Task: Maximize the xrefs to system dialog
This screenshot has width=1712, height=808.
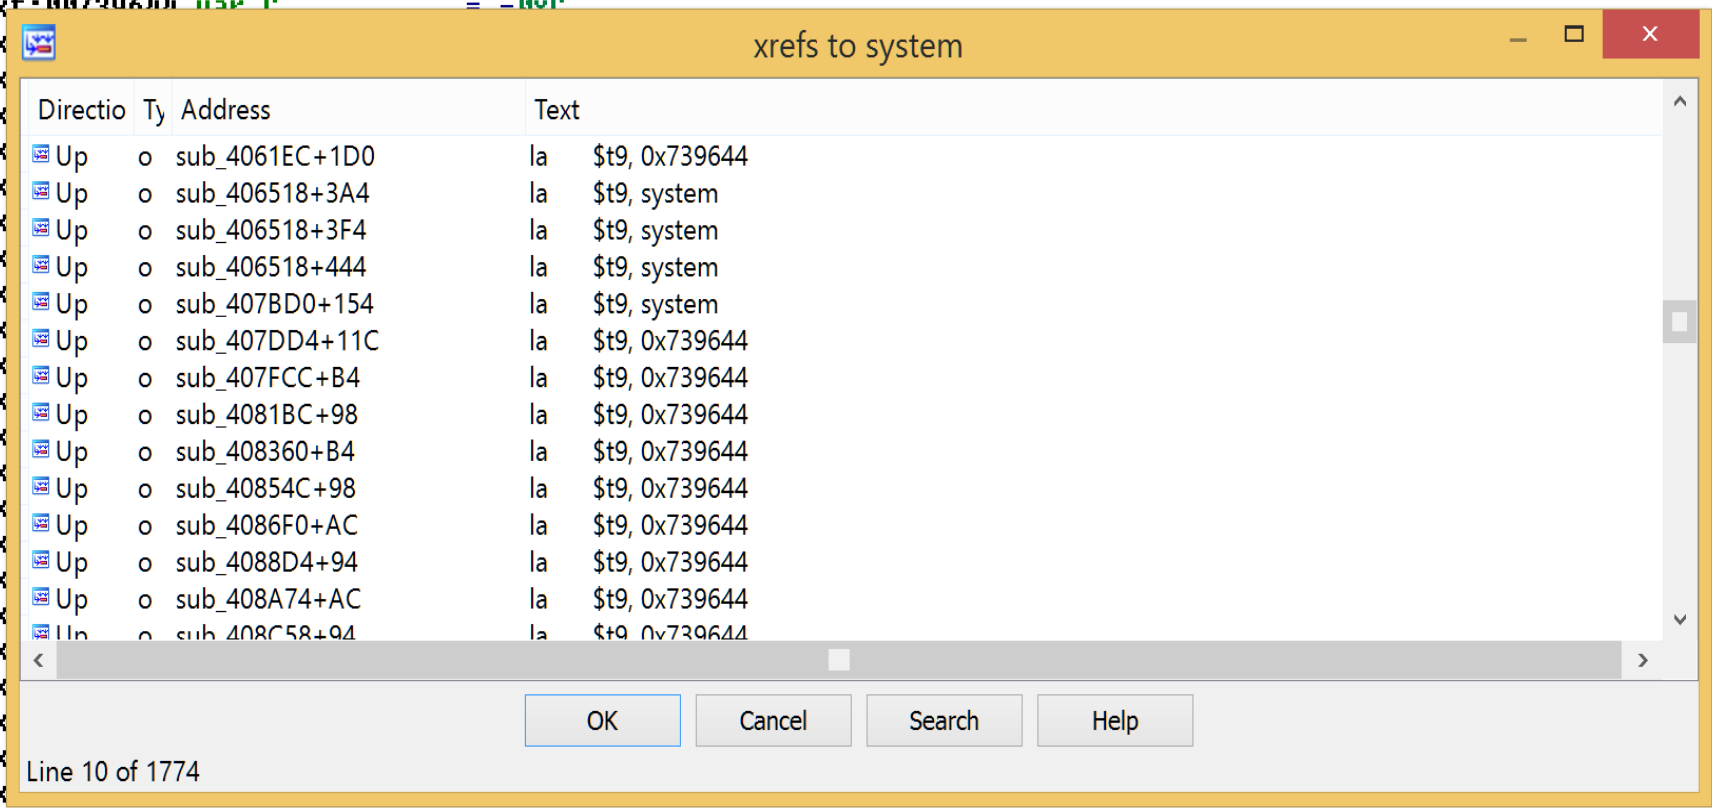Action: coord(1574,34)
